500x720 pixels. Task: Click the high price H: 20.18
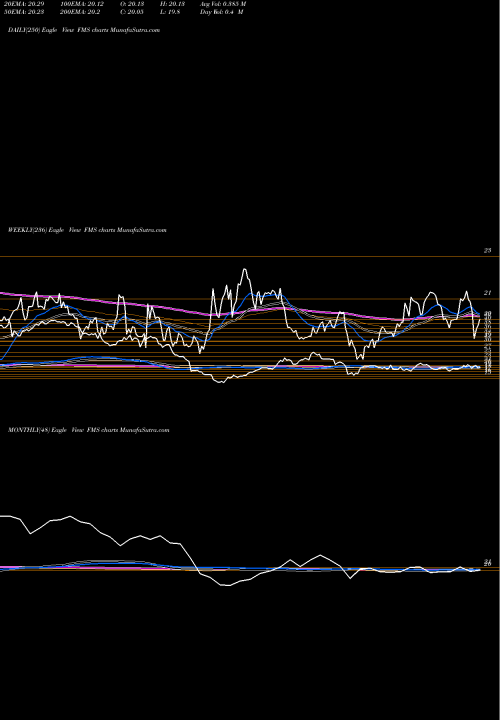pos(172,4)
